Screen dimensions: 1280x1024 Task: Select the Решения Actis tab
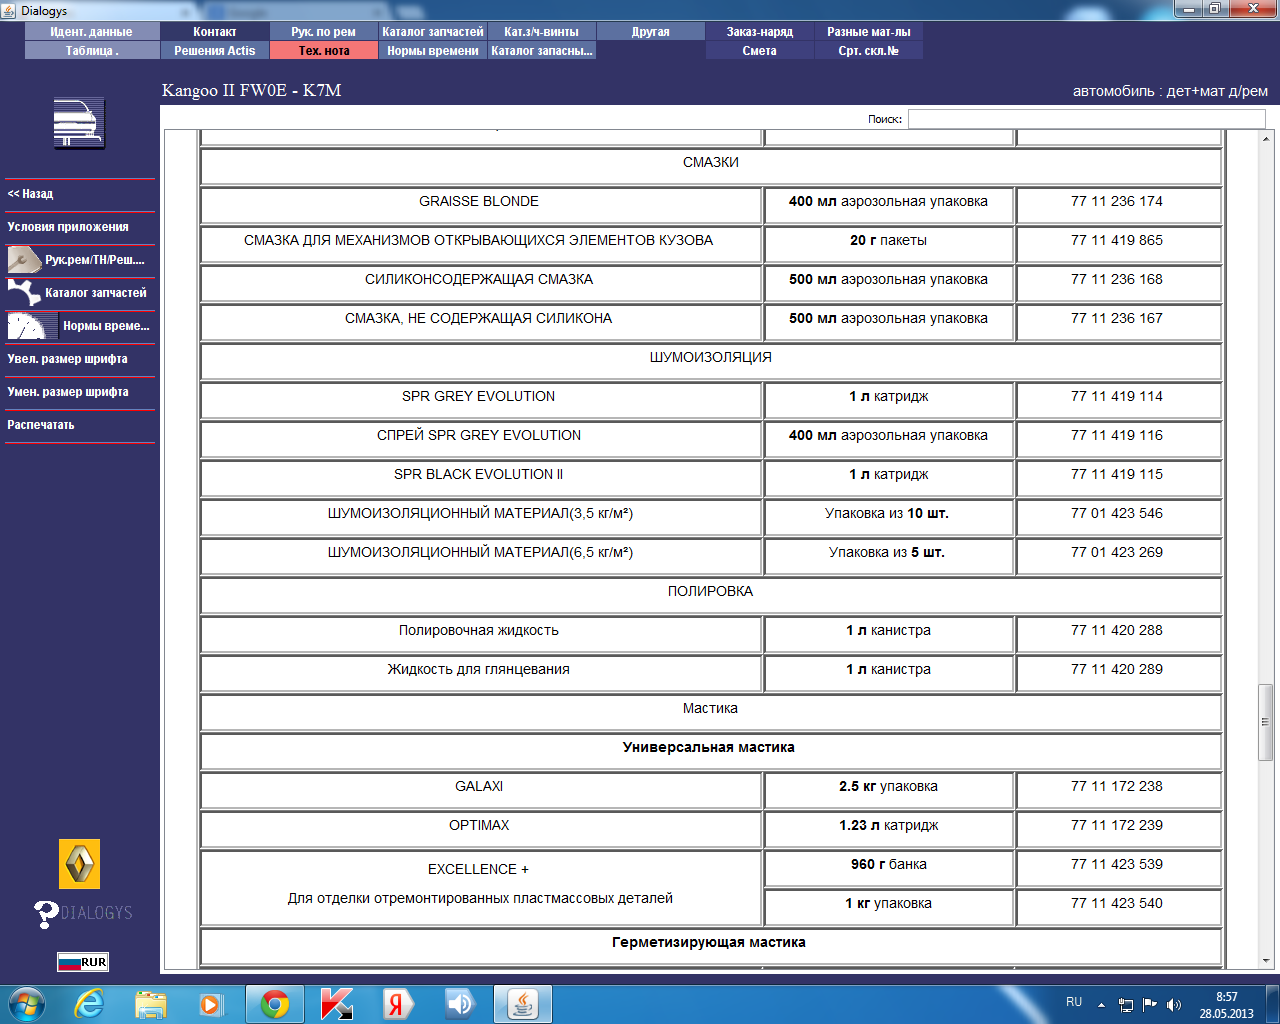[x=215, y=51]
